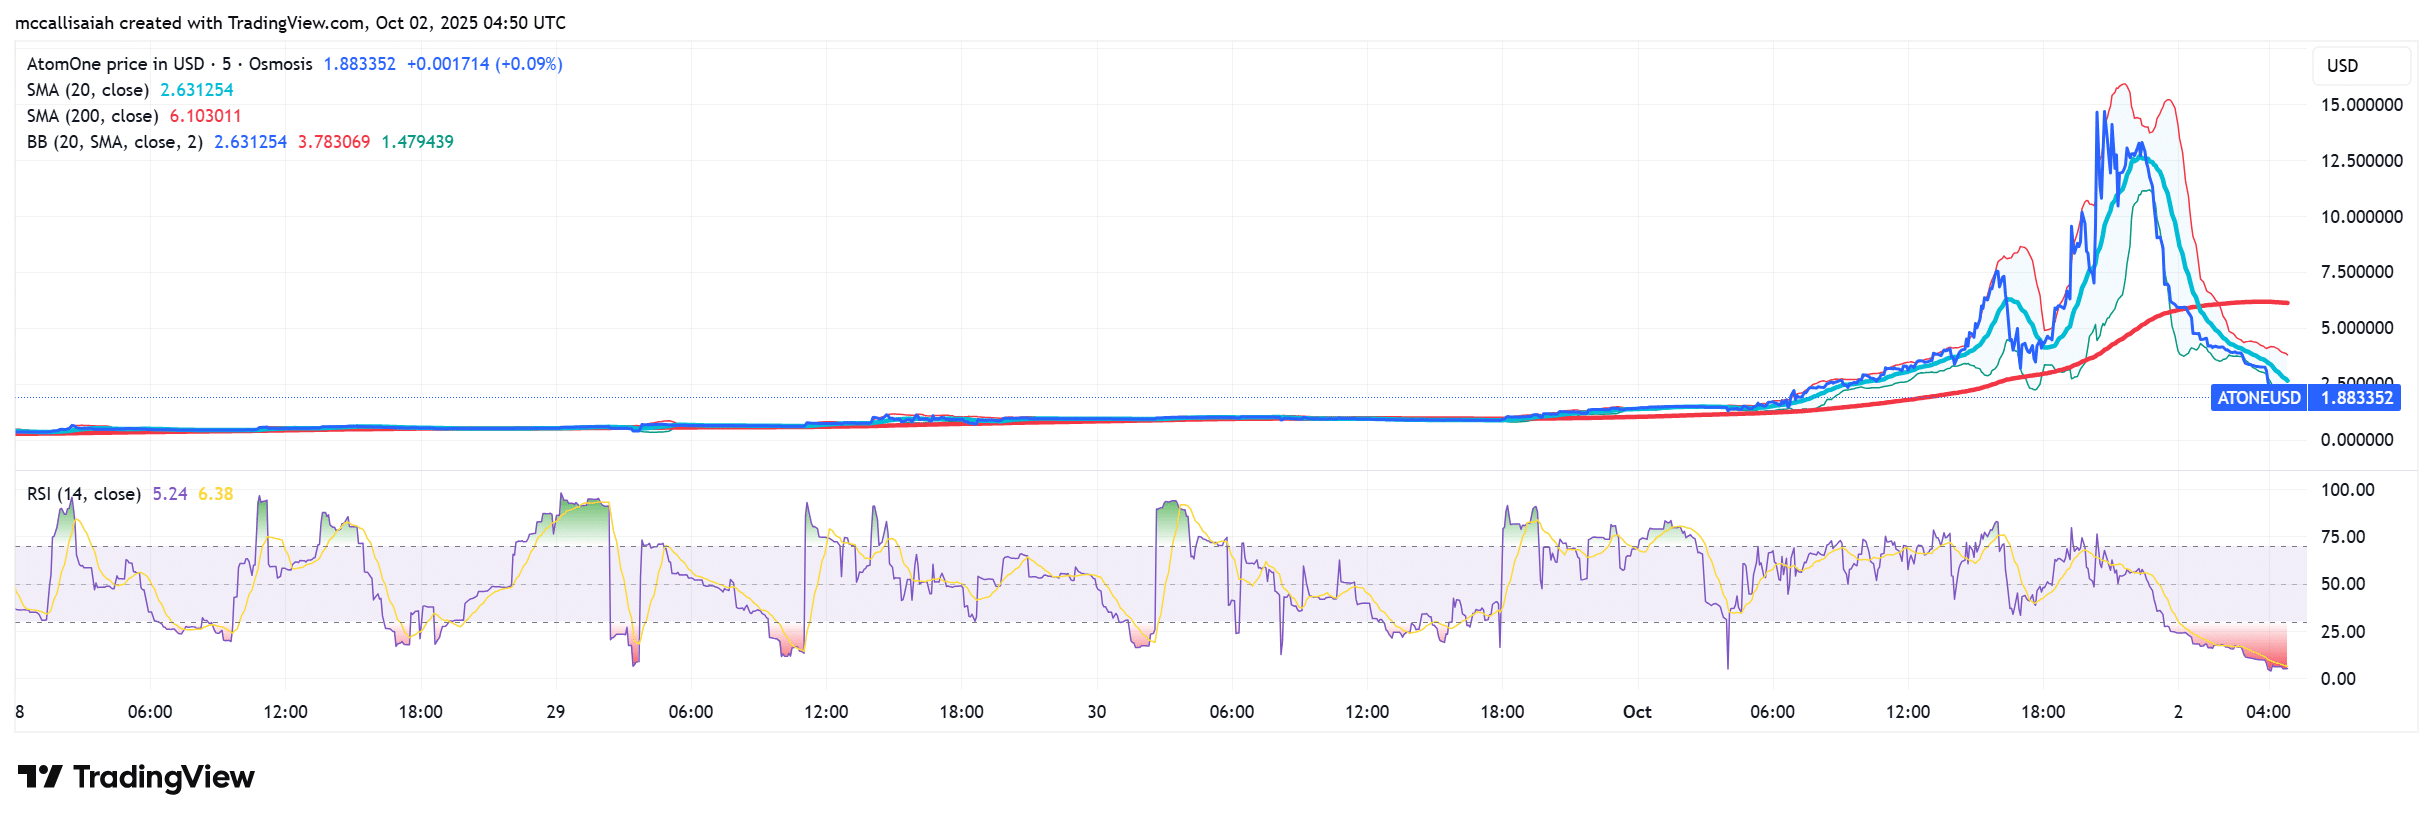
Task: Click the purple RSI value 5.24
Action: point(169,494)
